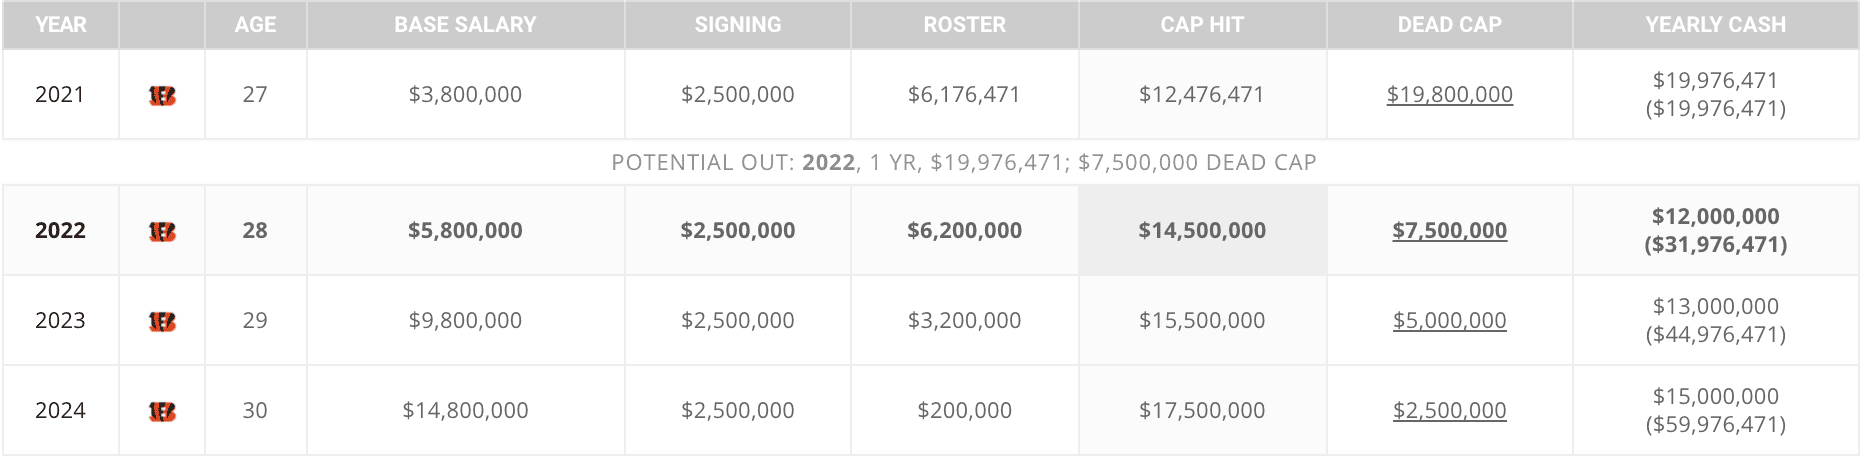Sort by the YEAR column header
Screen dimensions: 1860x456
click(60, 25)
